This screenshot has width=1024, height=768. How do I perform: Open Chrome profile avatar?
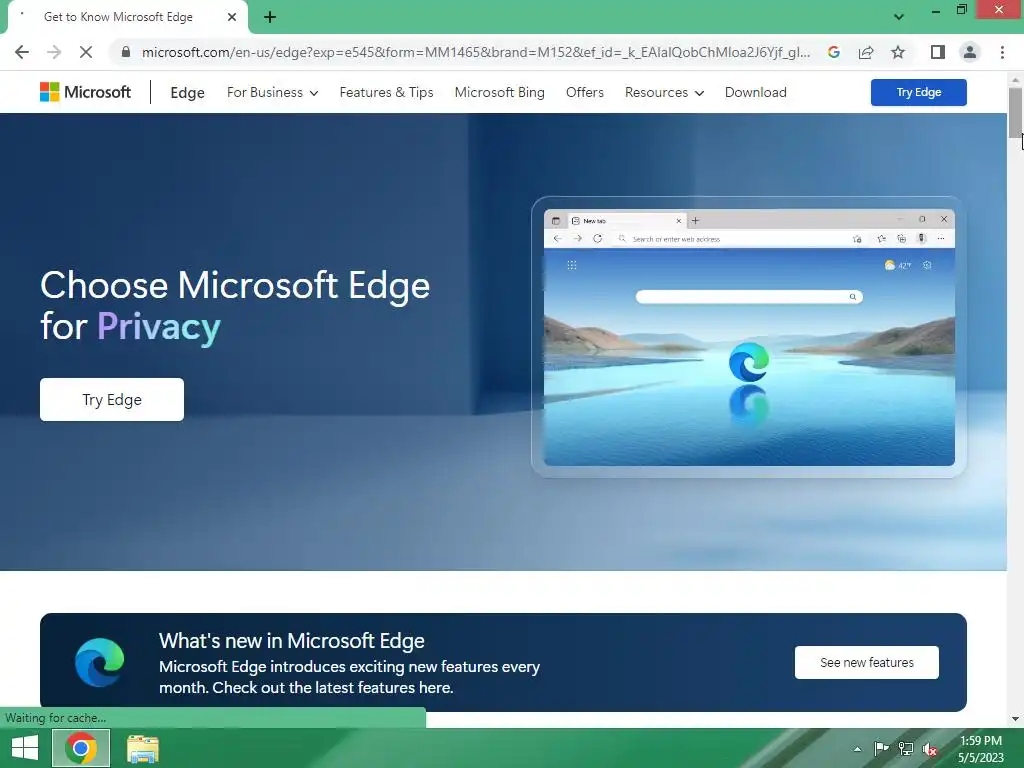pyautogui.click(x=970, y=52)
